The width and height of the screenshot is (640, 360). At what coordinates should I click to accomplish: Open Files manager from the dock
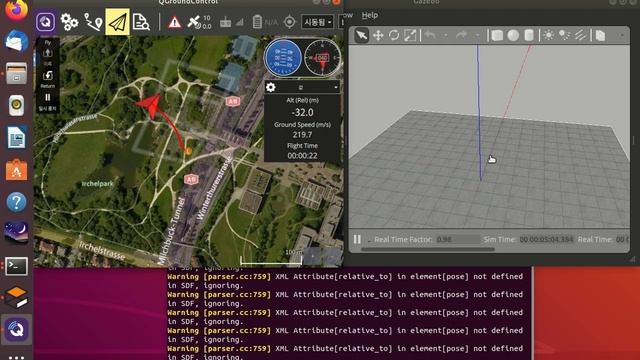[16, 74]
